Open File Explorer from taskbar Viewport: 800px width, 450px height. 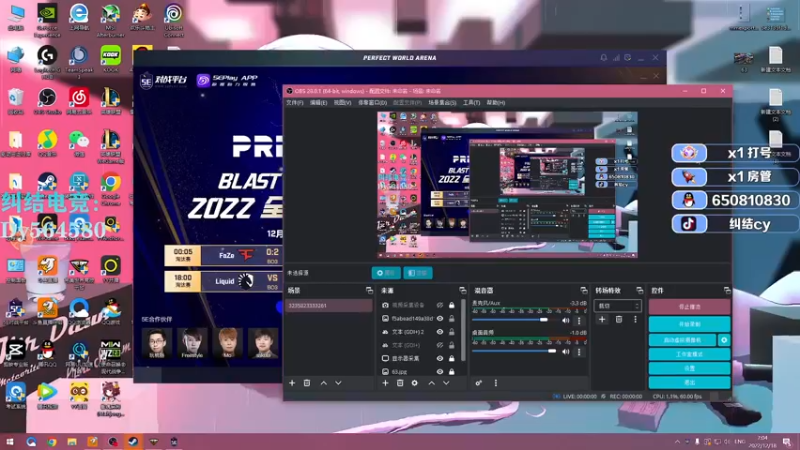(x=72, y=441)
